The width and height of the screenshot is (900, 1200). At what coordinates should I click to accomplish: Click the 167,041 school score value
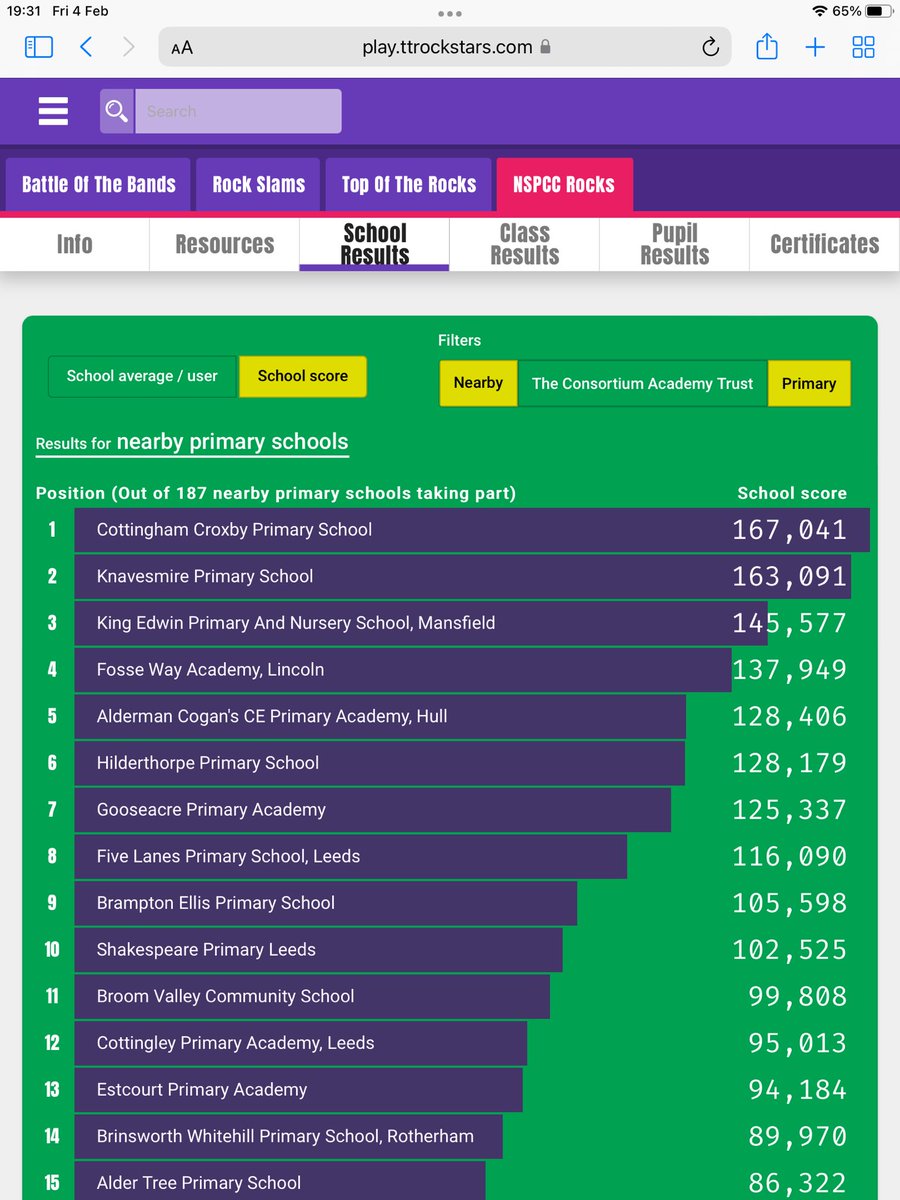[x=789, y=530]
